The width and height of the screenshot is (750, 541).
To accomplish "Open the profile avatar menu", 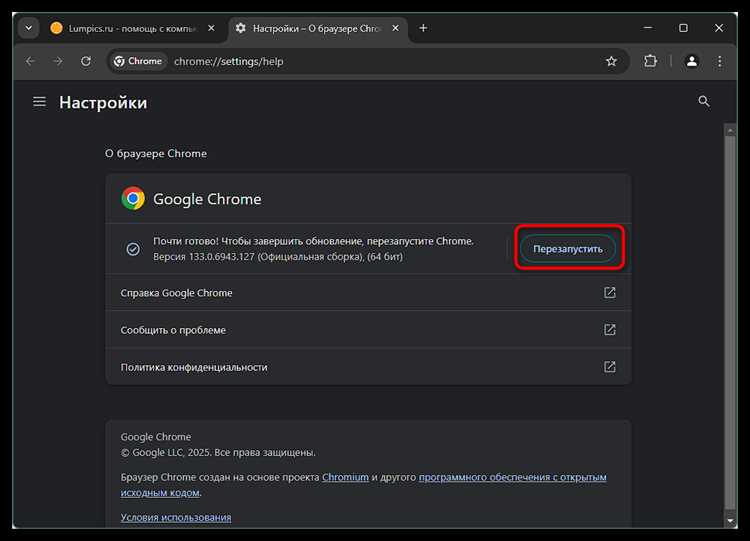I will coord(692,61).
